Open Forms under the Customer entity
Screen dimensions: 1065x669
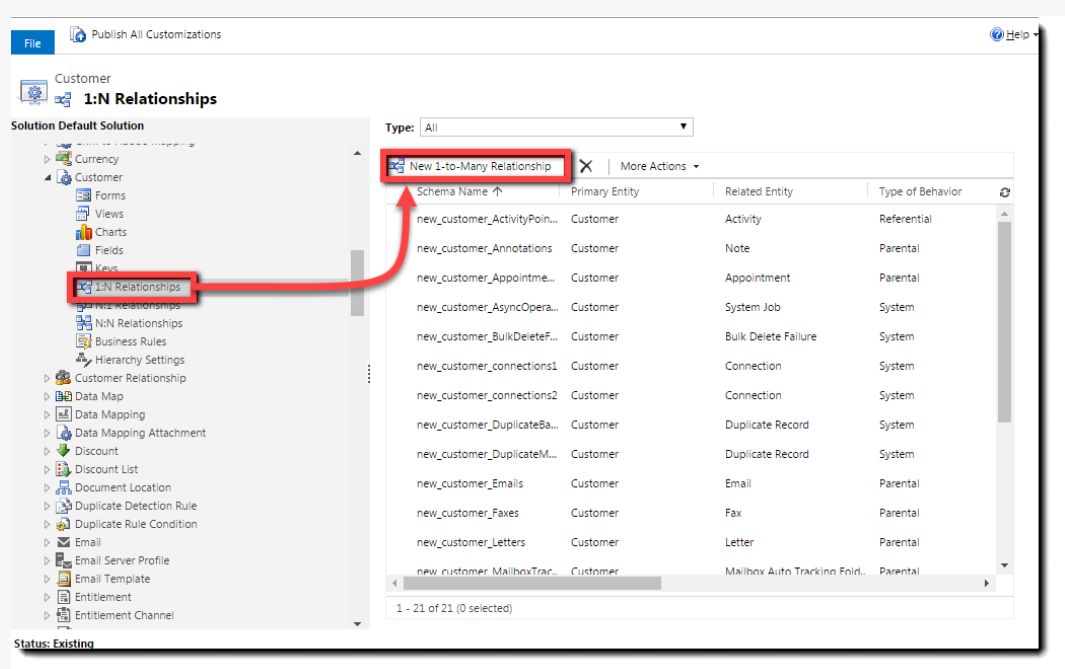point(109,196)
